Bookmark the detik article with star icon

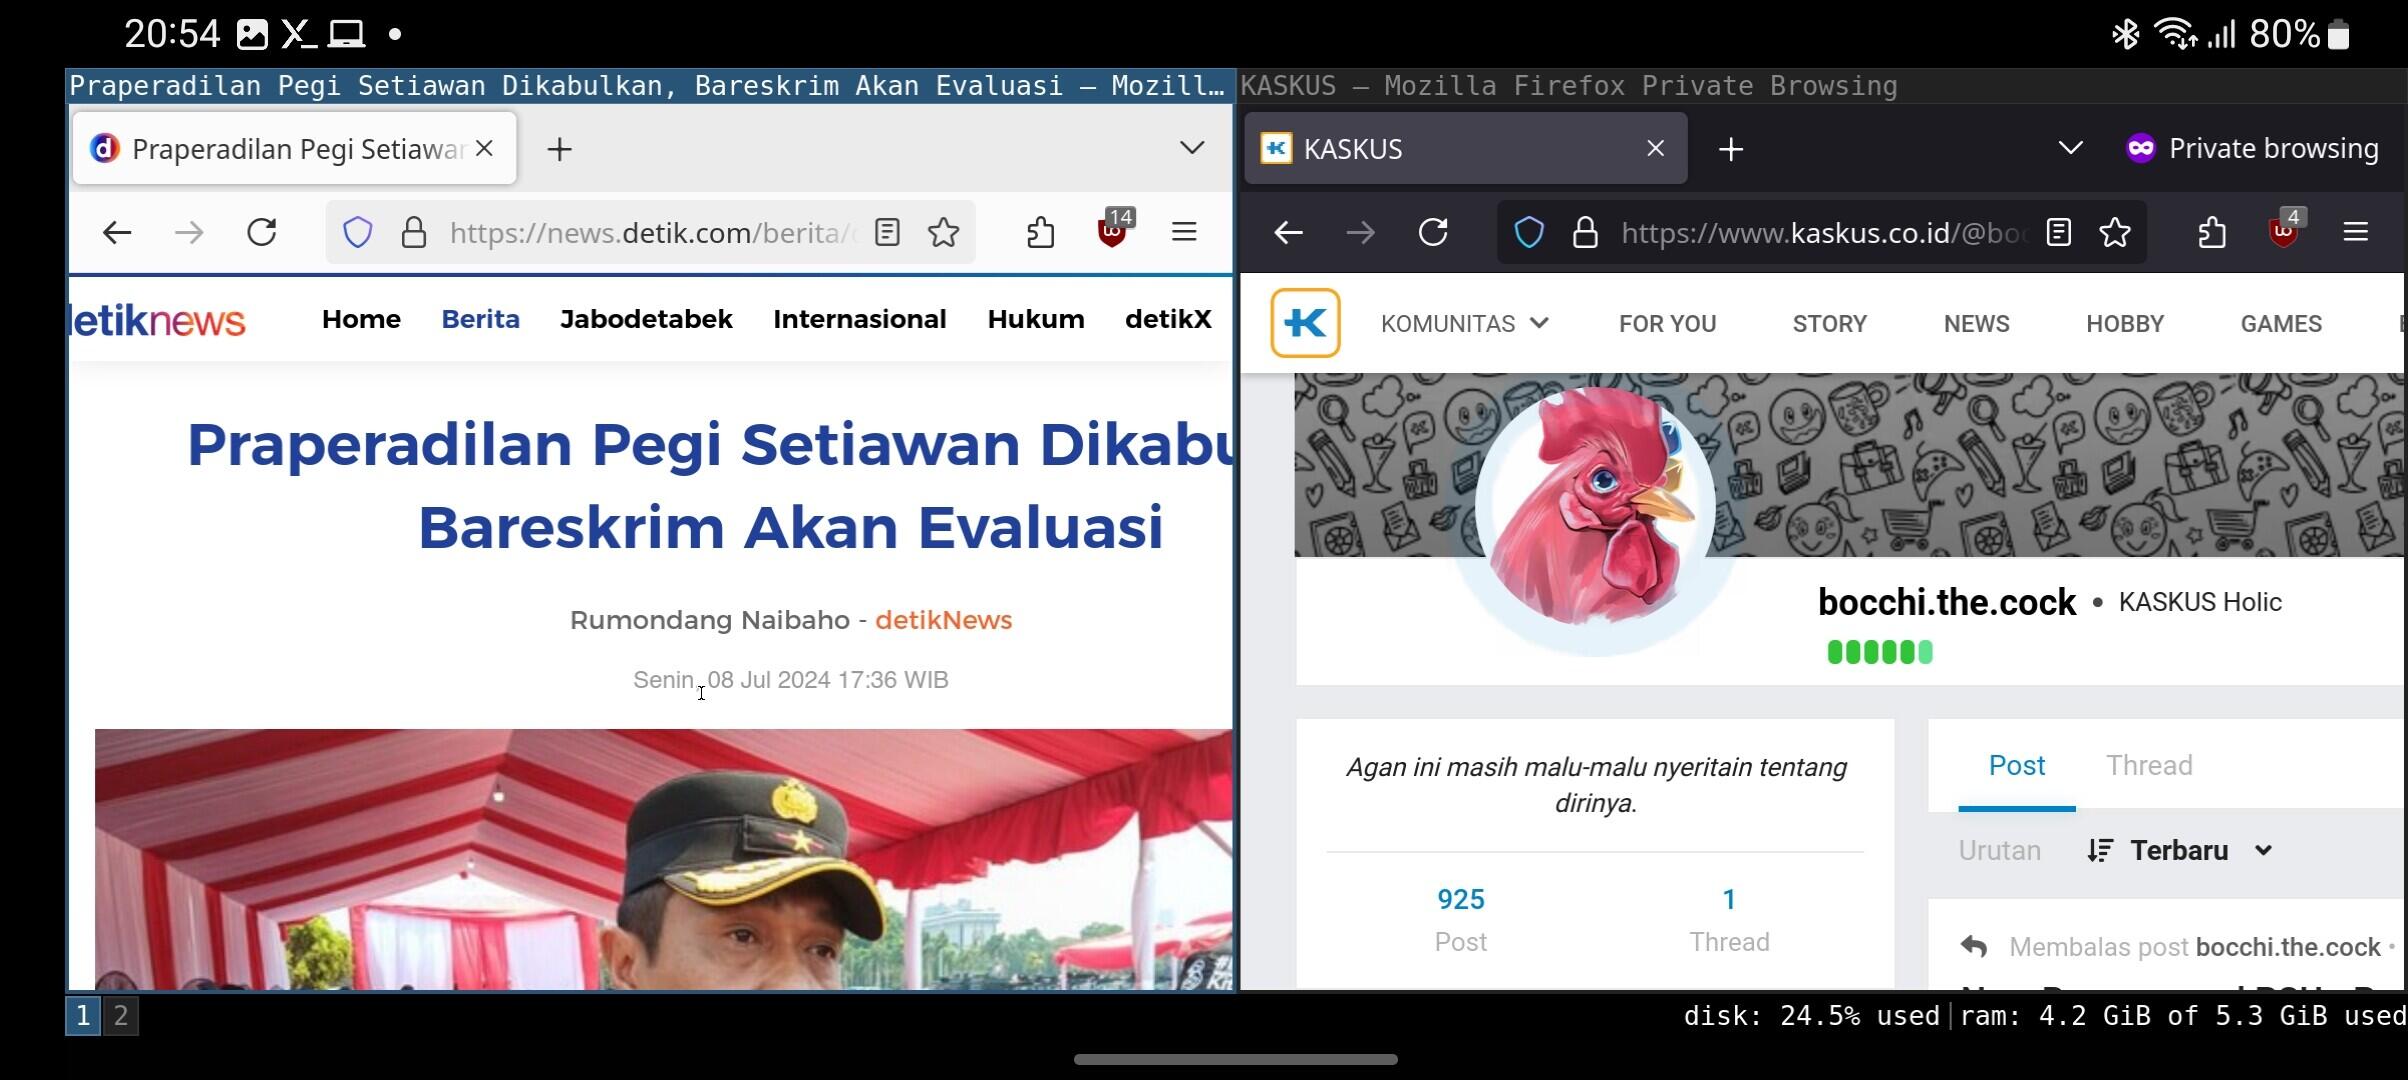[944, 233]
